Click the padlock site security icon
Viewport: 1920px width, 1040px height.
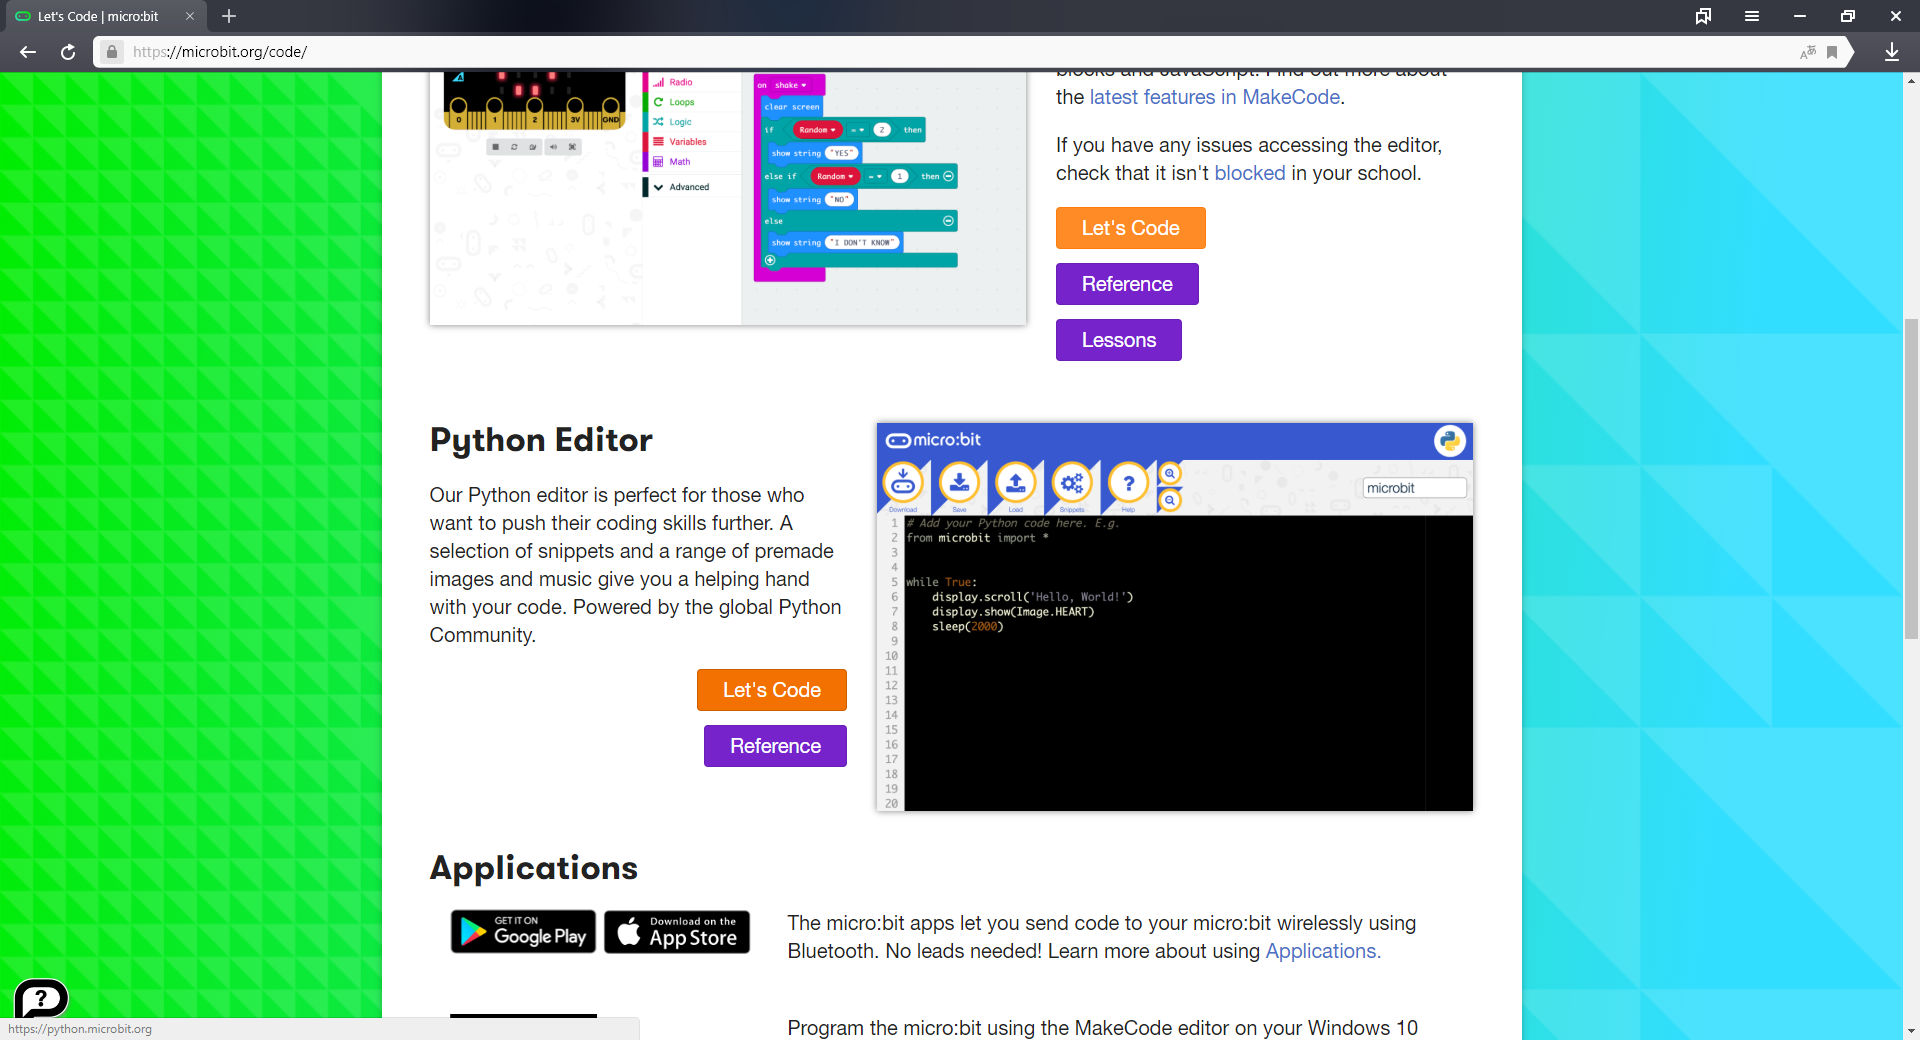tap(112, 52)
